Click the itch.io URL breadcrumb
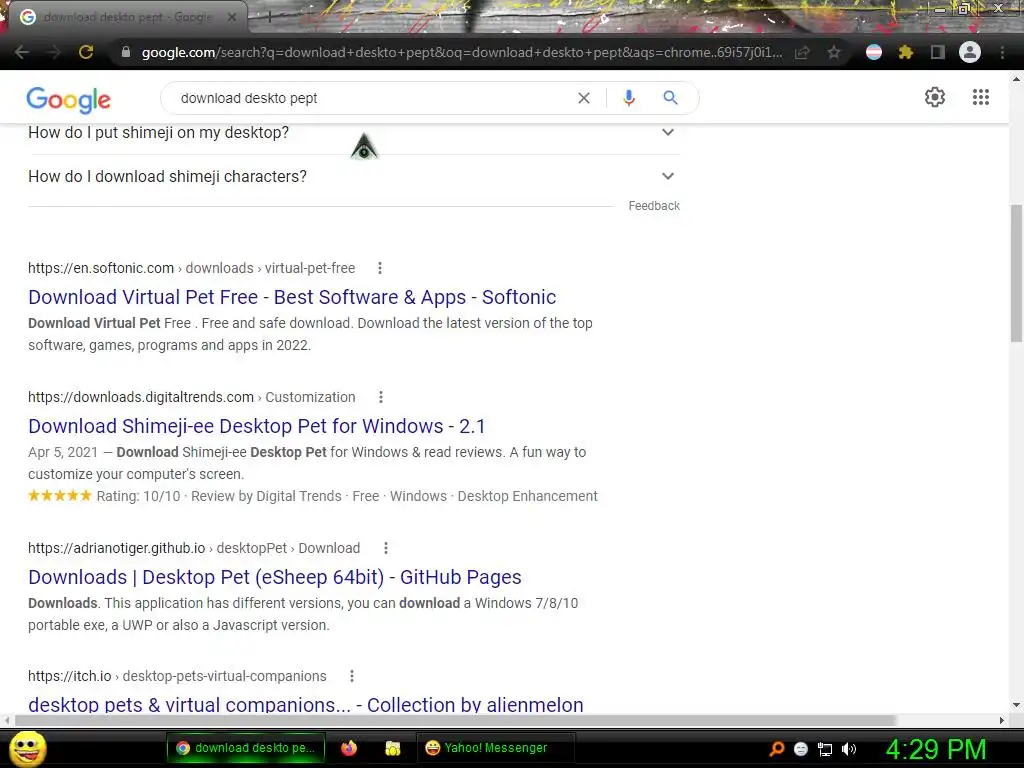The width and height of the screenshot is (1024, 768). coord(177,676)
